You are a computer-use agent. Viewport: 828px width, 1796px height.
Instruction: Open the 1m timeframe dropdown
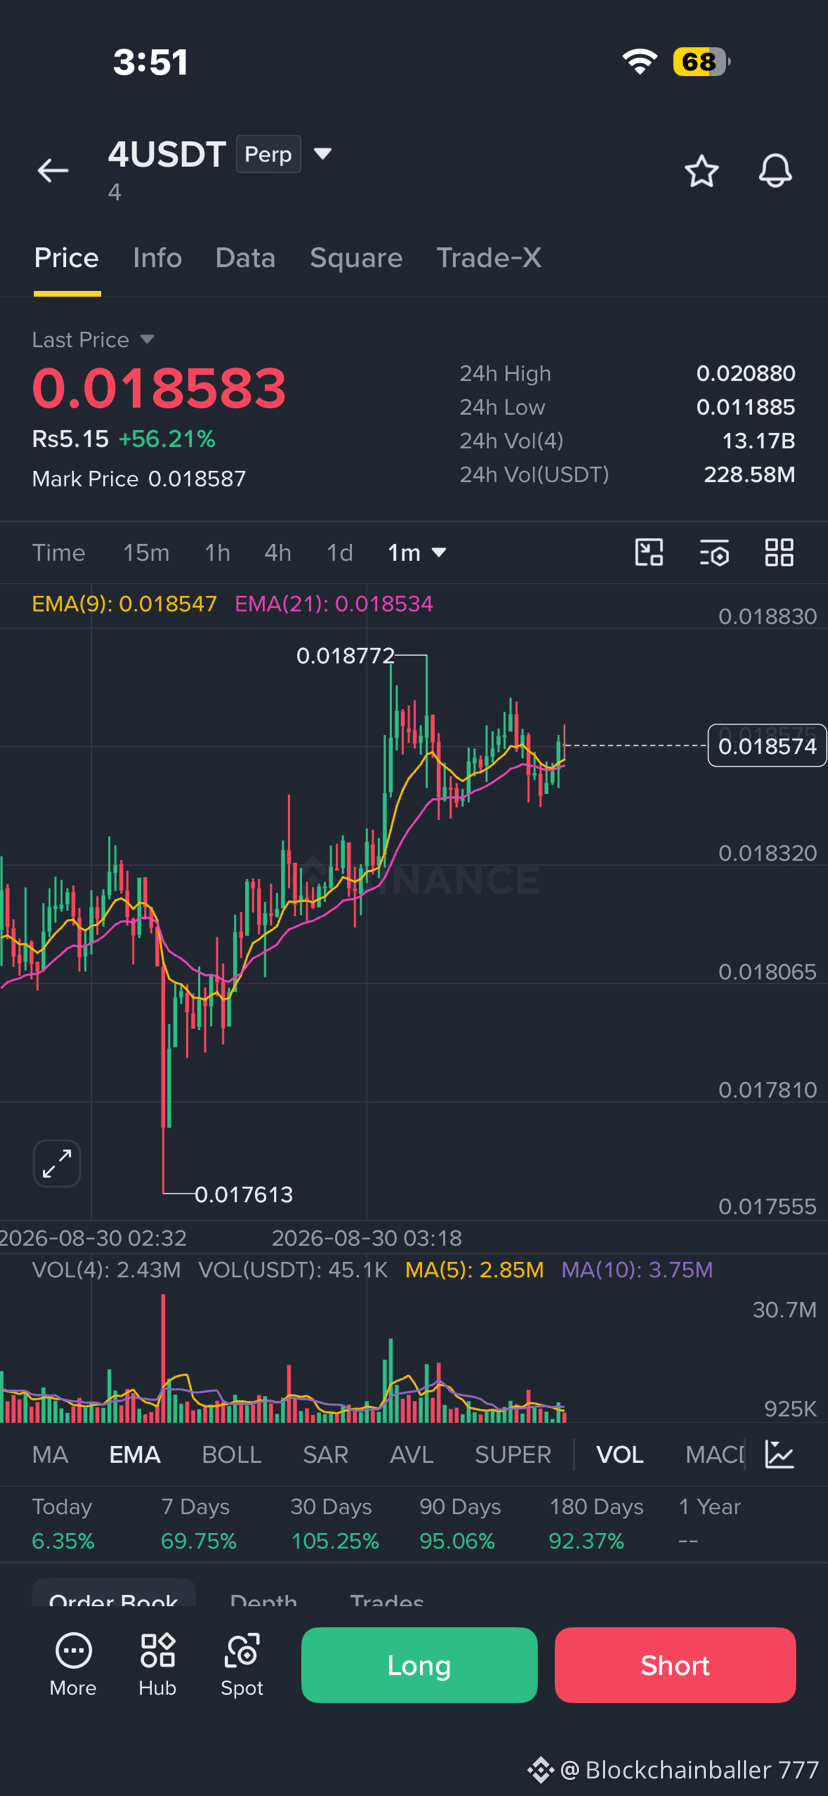click(417, 552)
